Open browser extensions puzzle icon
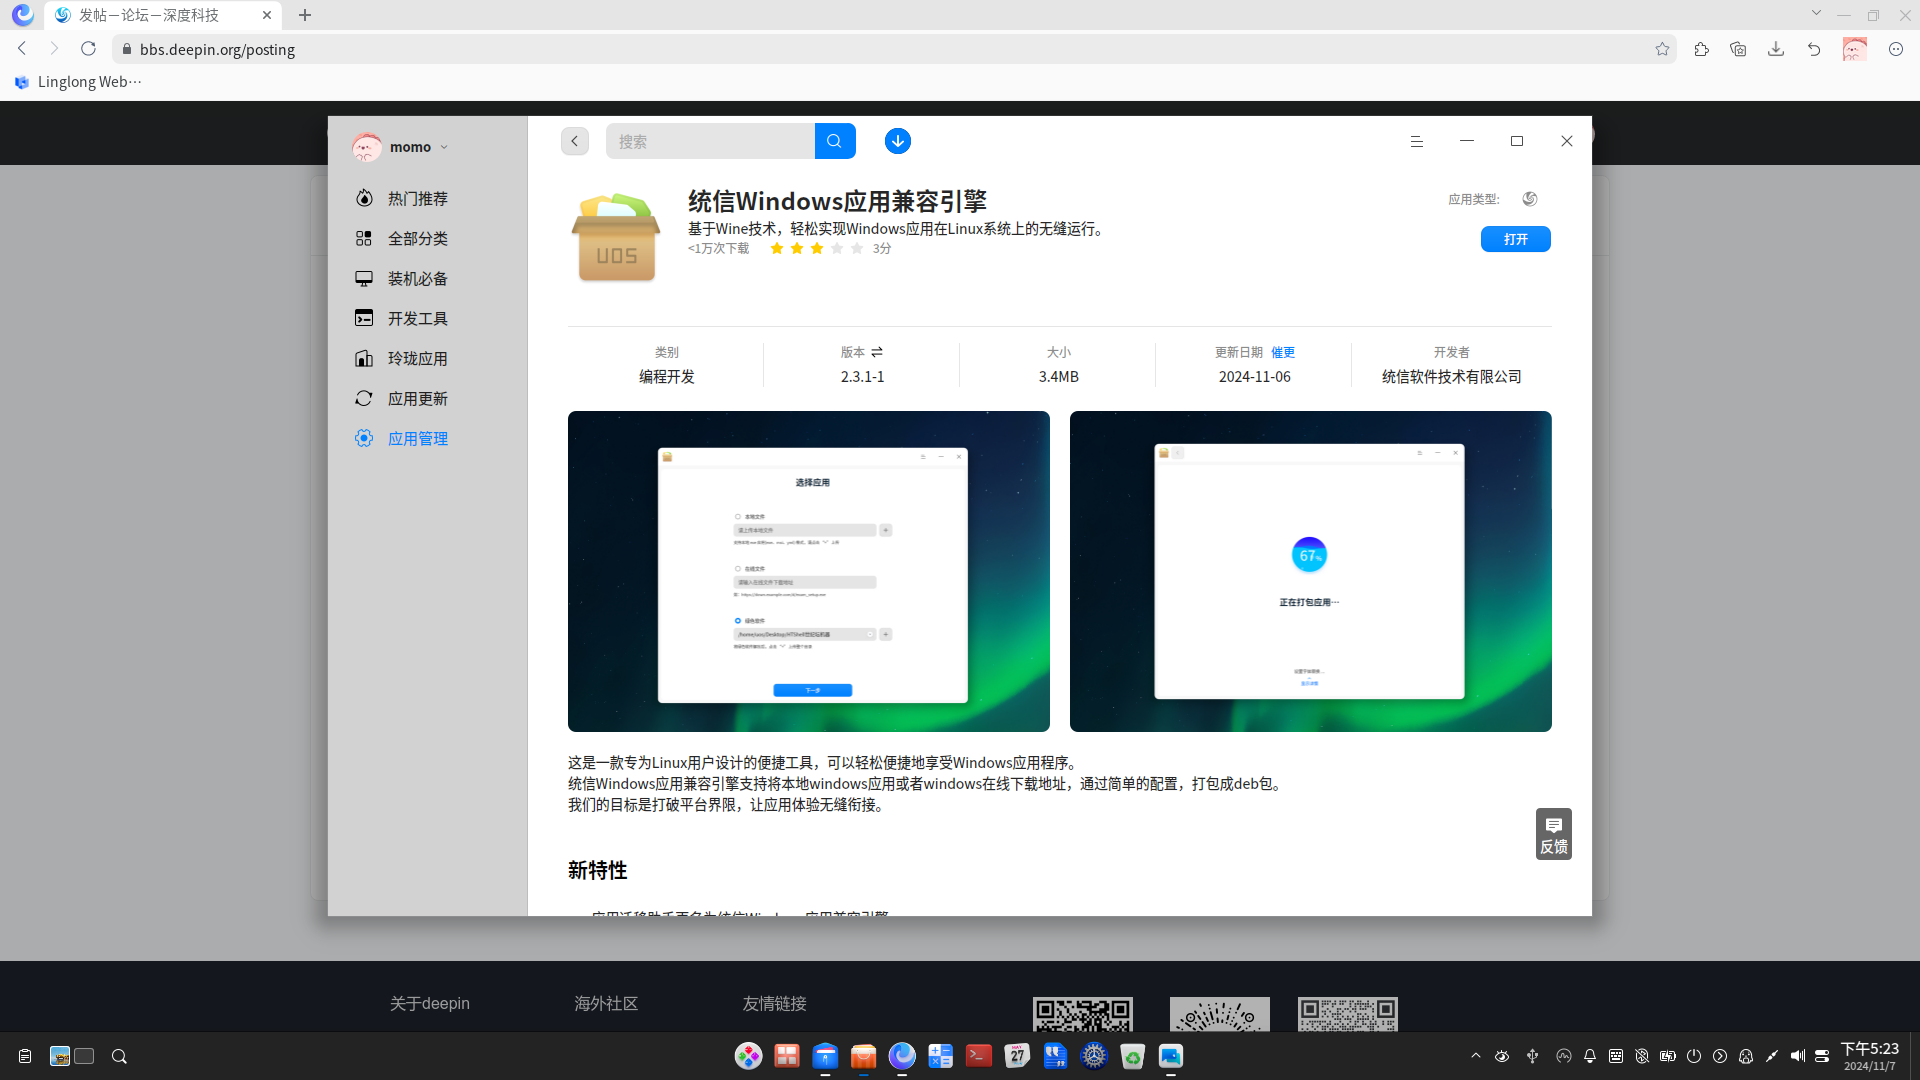 coord(1701,49)
